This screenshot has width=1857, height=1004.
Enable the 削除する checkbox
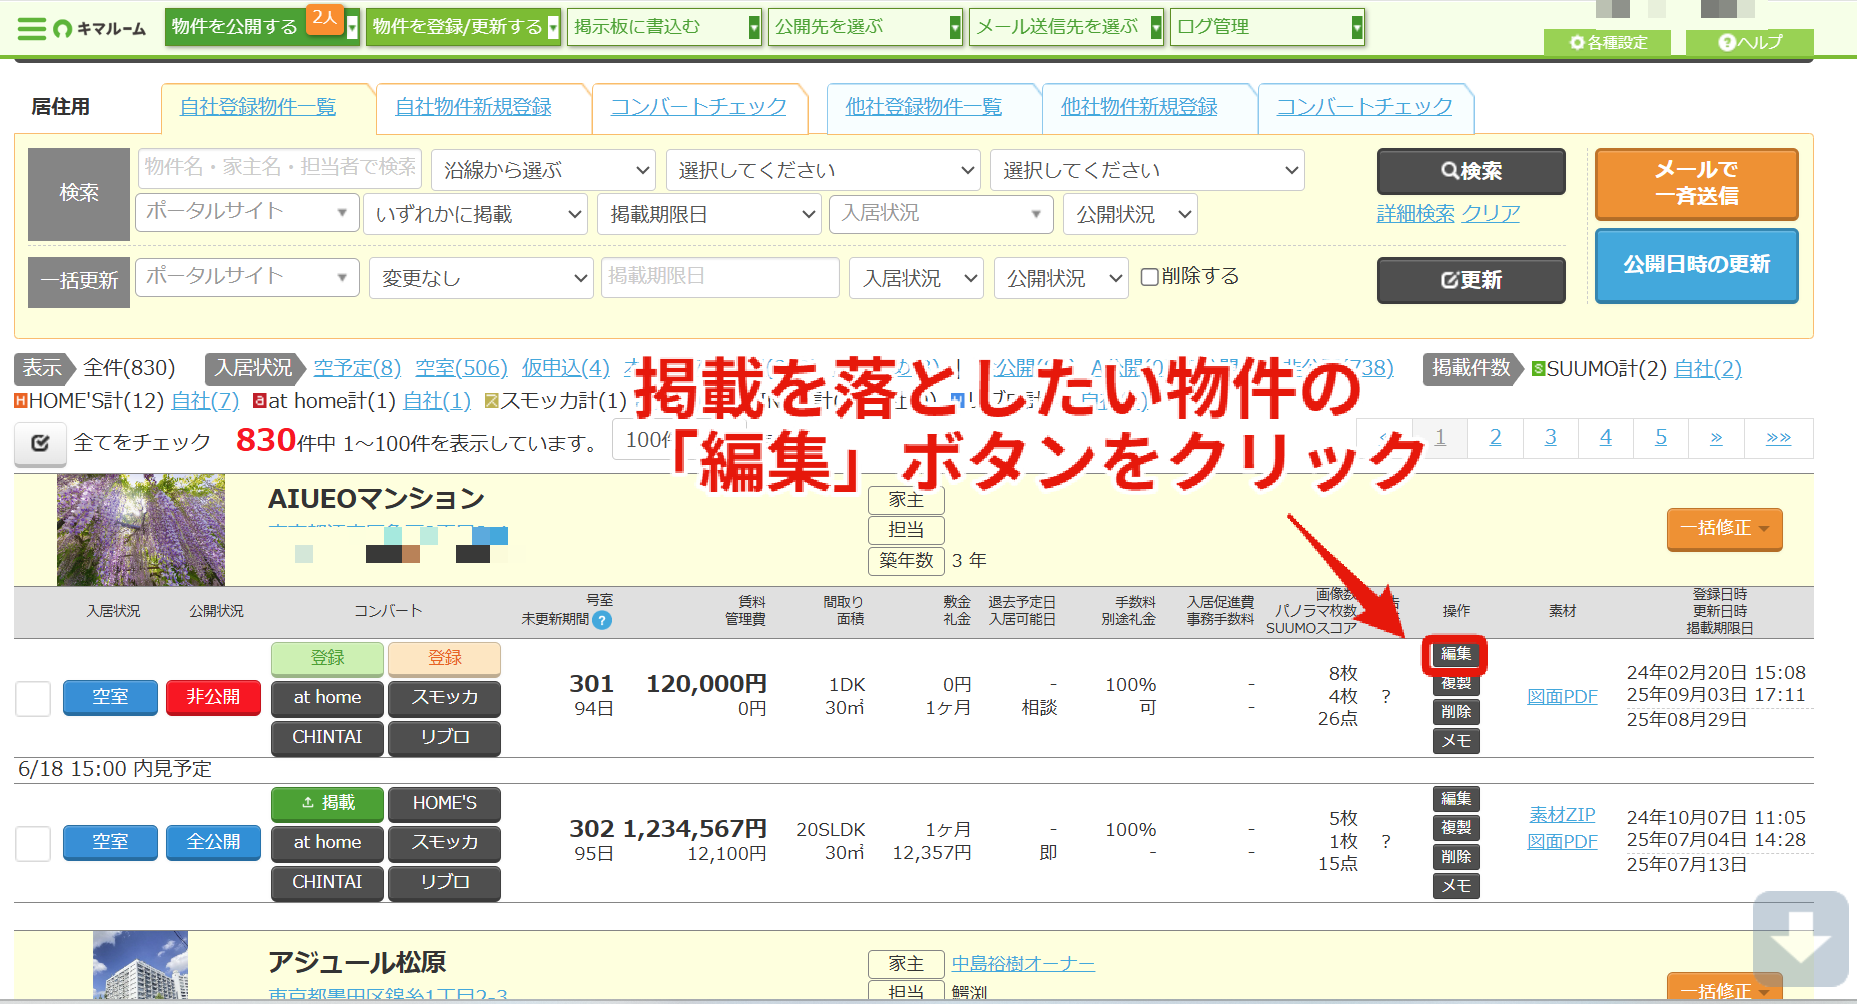[1150, 277]
